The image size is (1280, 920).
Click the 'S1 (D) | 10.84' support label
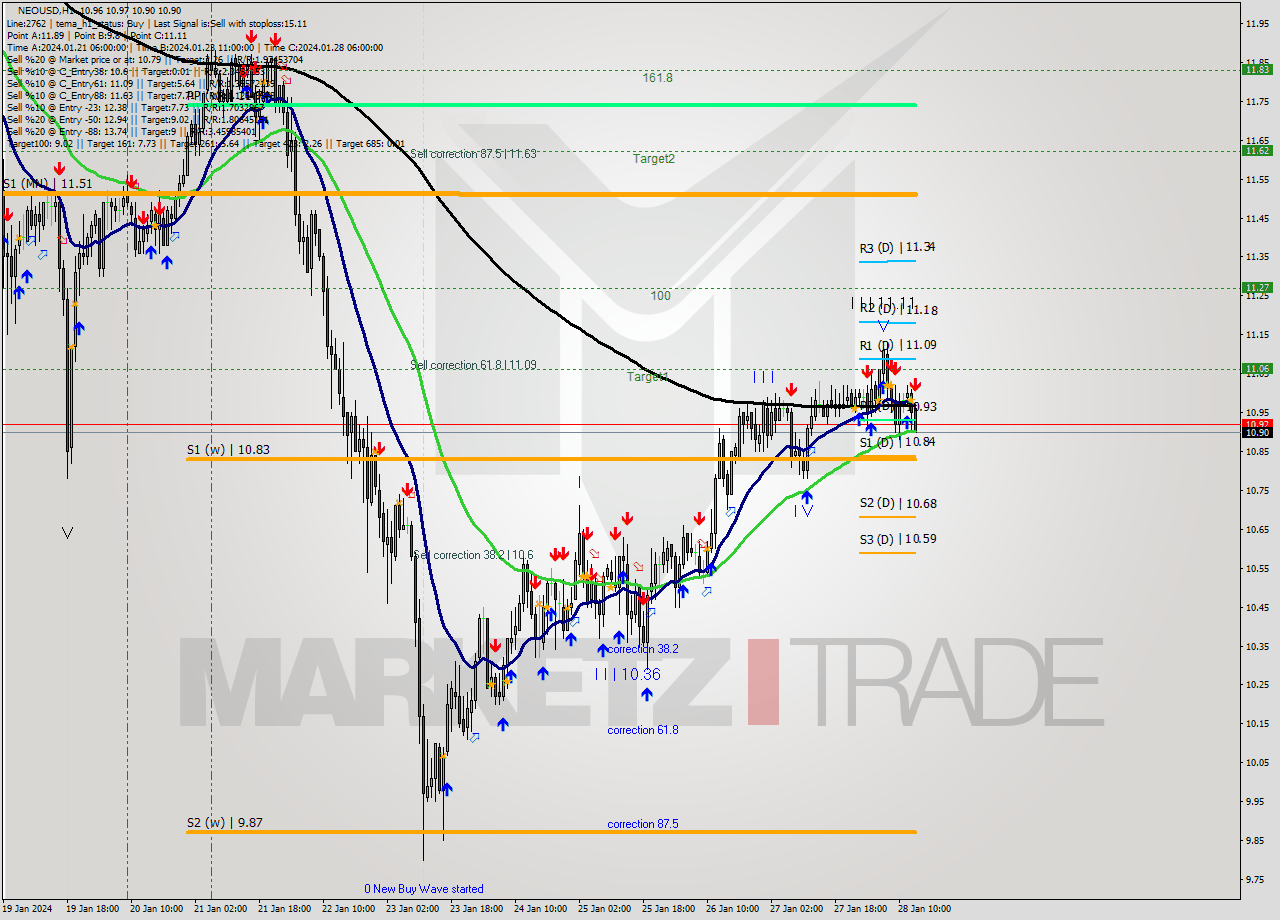(897, 442)
